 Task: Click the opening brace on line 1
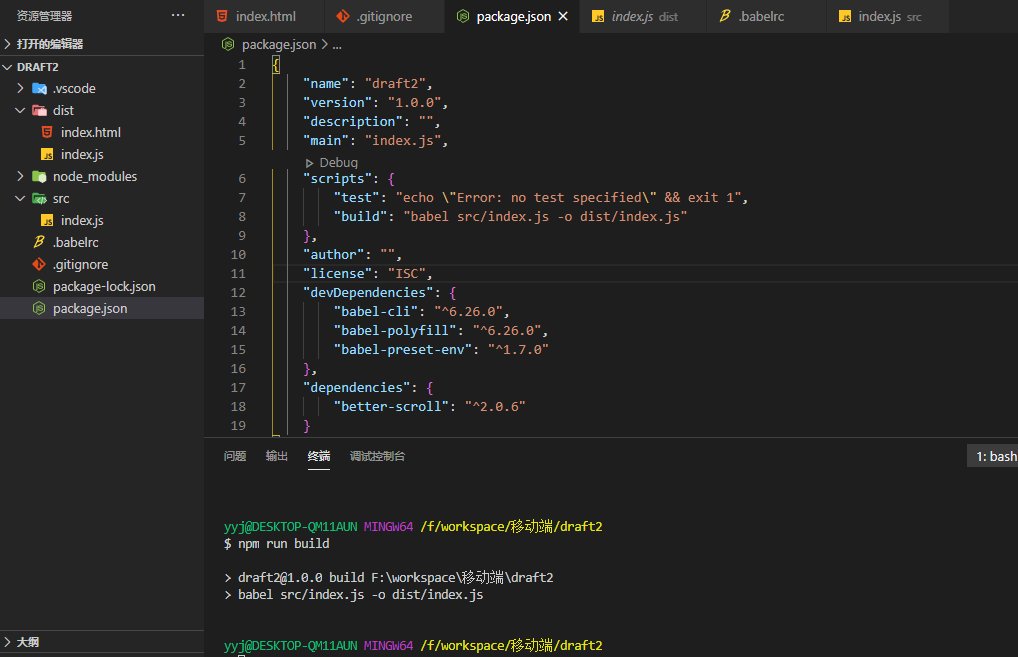(276, 65)
